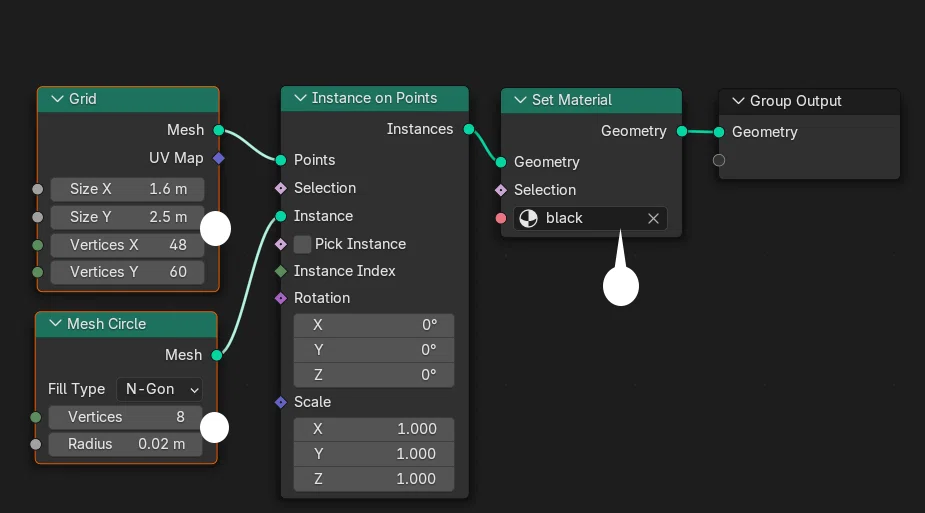Click the Mesh Circle Mesh output socket

pyautogui.click(x=217, y=355)
